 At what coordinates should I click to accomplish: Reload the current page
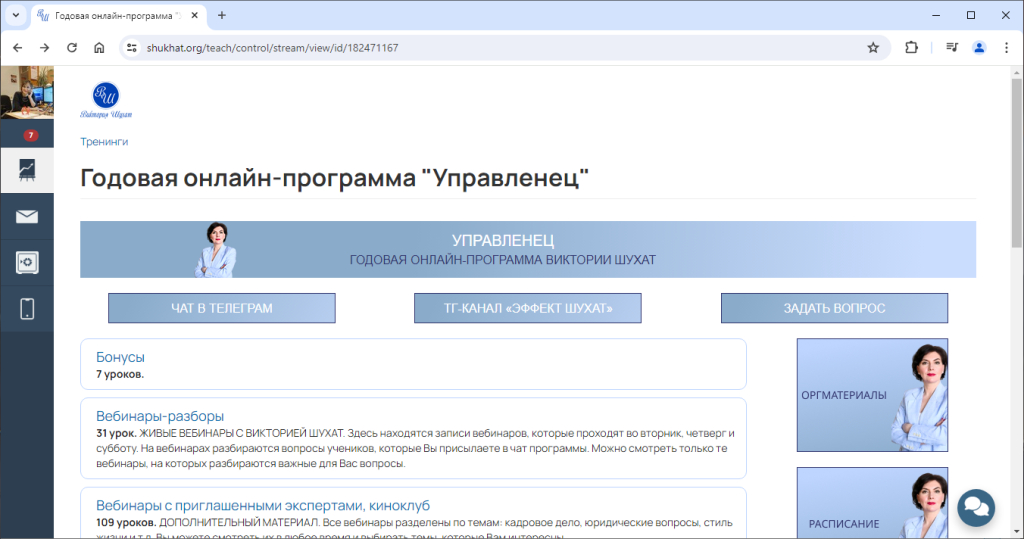[72, 48]
